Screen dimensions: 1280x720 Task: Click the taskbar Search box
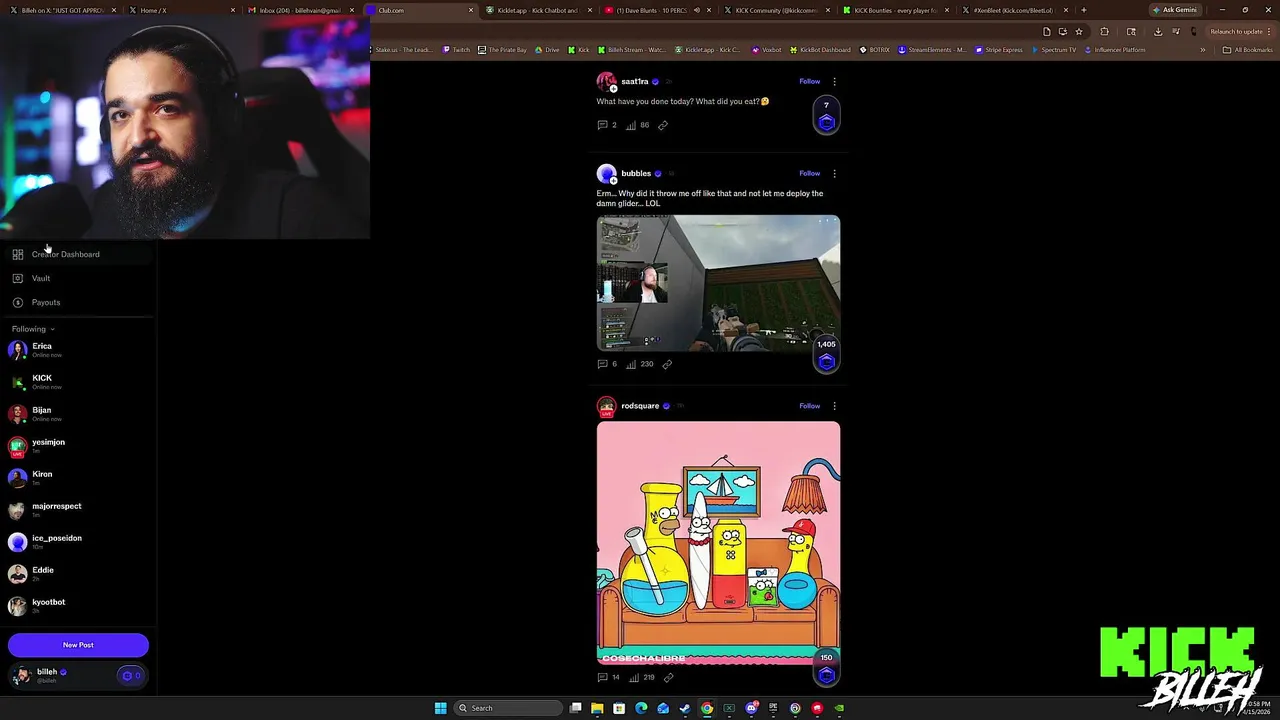tap(508, 708)
